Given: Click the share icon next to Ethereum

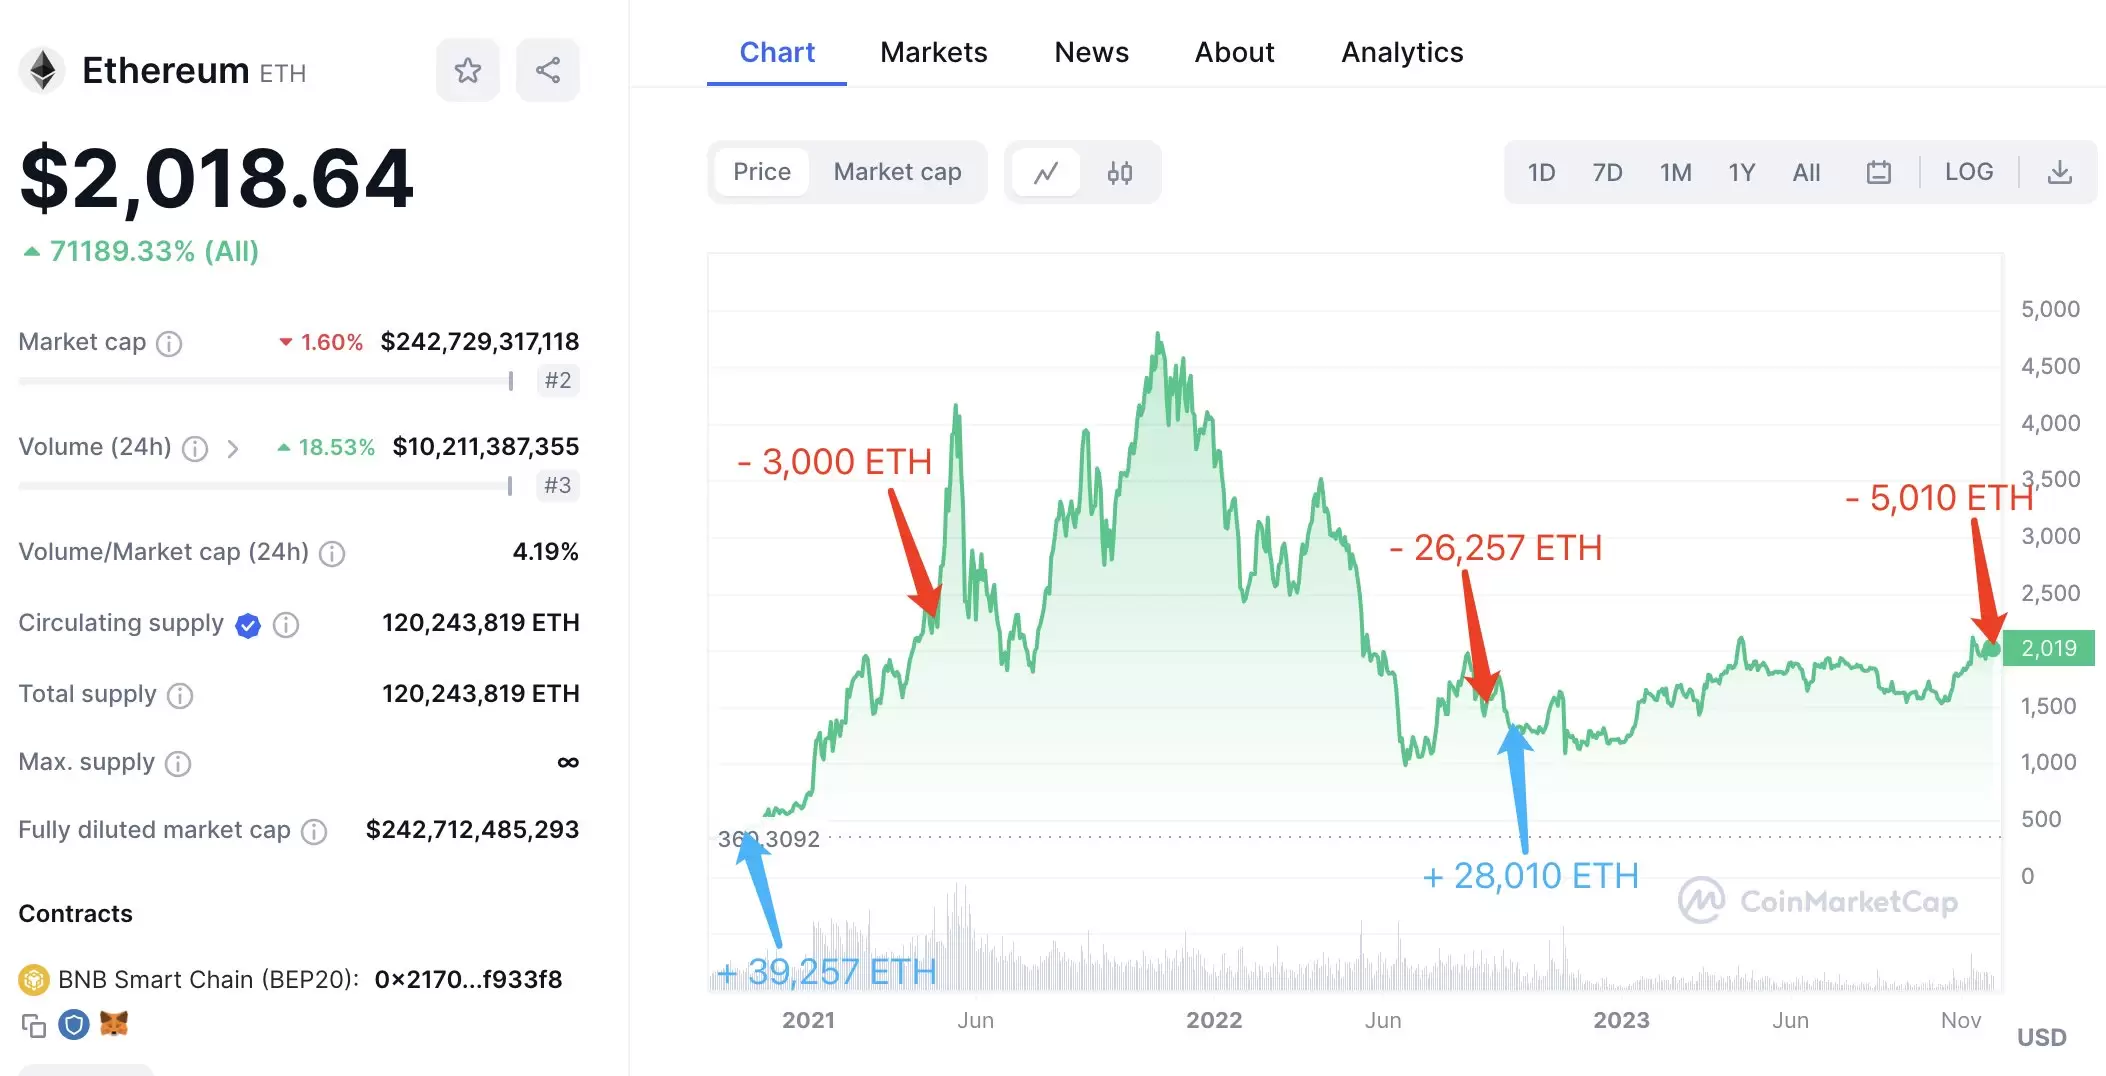Looking at the screenshot, I should 547,70.
